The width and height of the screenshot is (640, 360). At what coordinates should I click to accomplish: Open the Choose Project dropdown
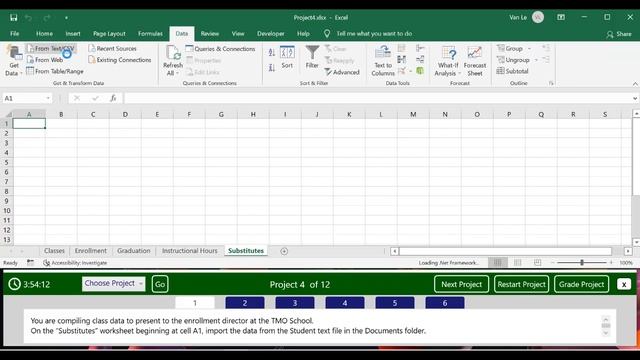[113, 283]
